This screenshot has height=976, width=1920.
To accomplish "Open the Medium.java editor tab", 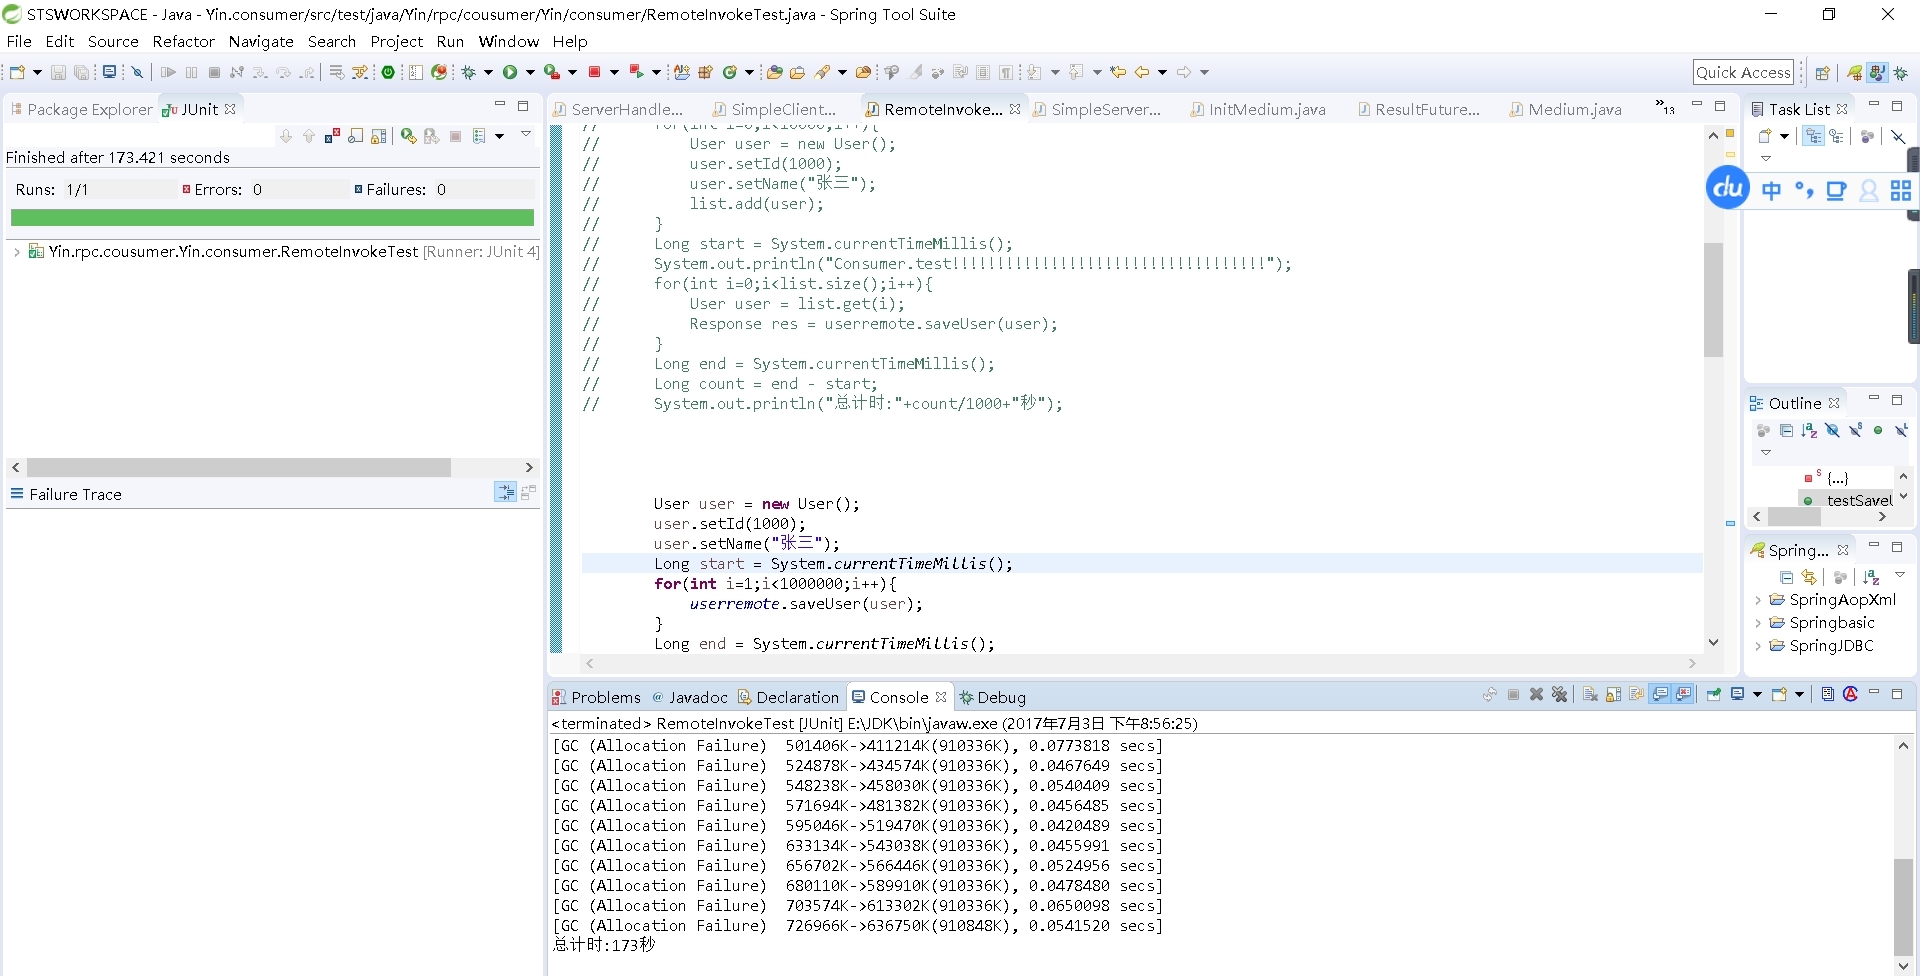I will click(1565, 109).
